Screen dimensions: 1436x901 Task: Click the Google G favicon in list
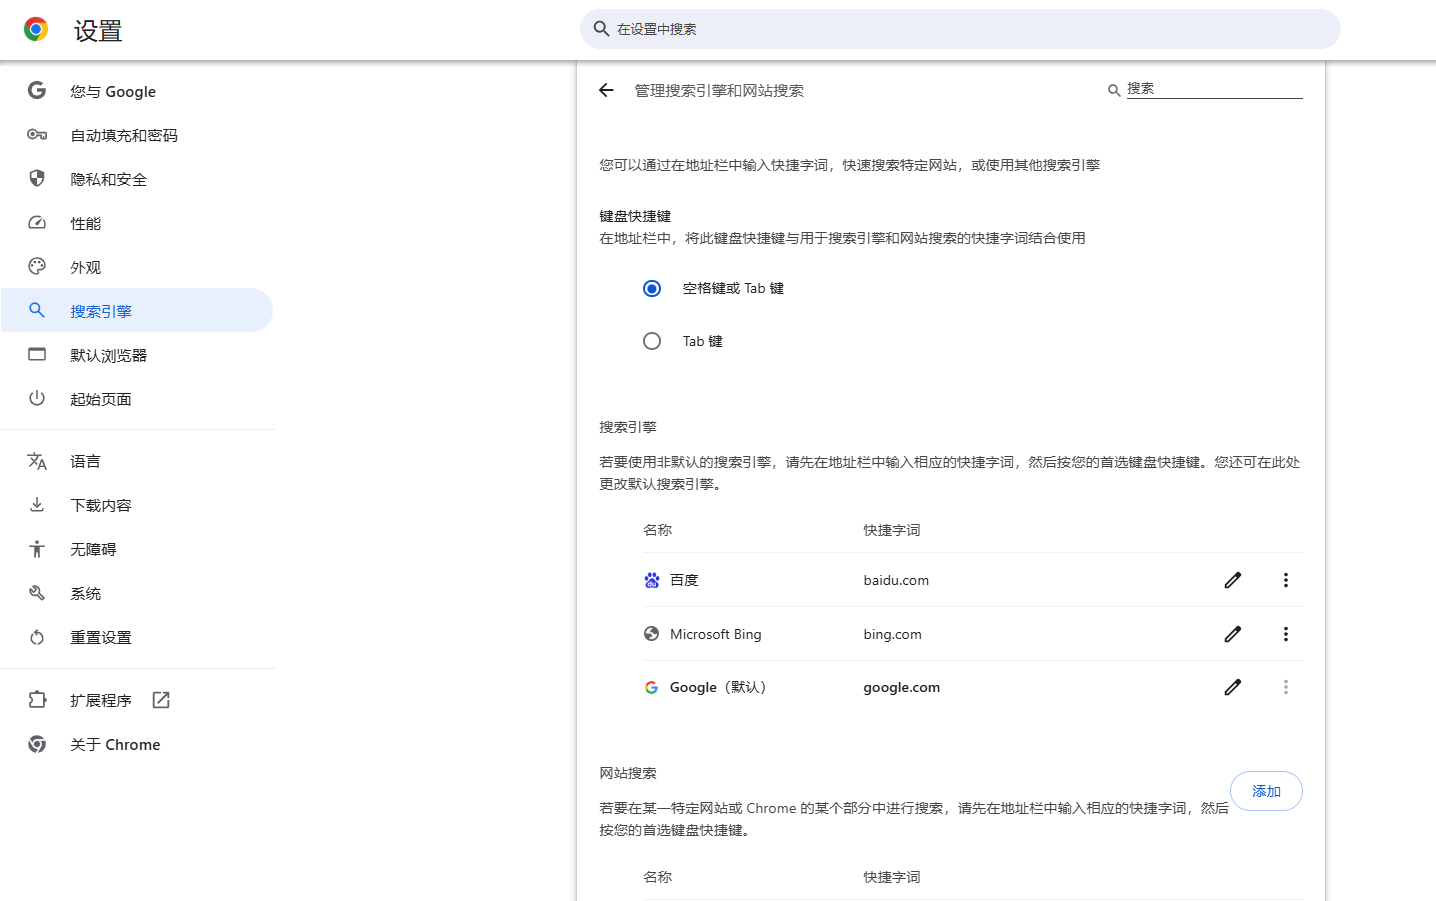(x=652, y=687)
